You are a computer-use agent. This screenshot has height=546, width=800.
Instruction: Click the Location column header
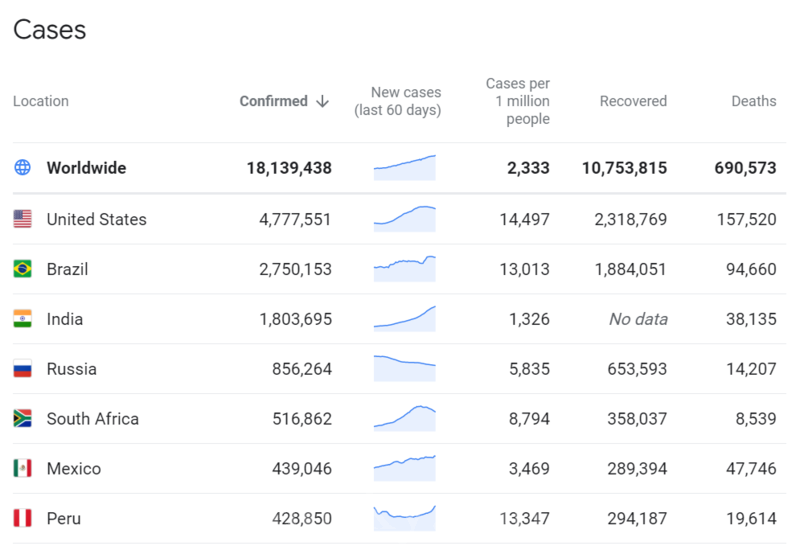coord(41,101)
